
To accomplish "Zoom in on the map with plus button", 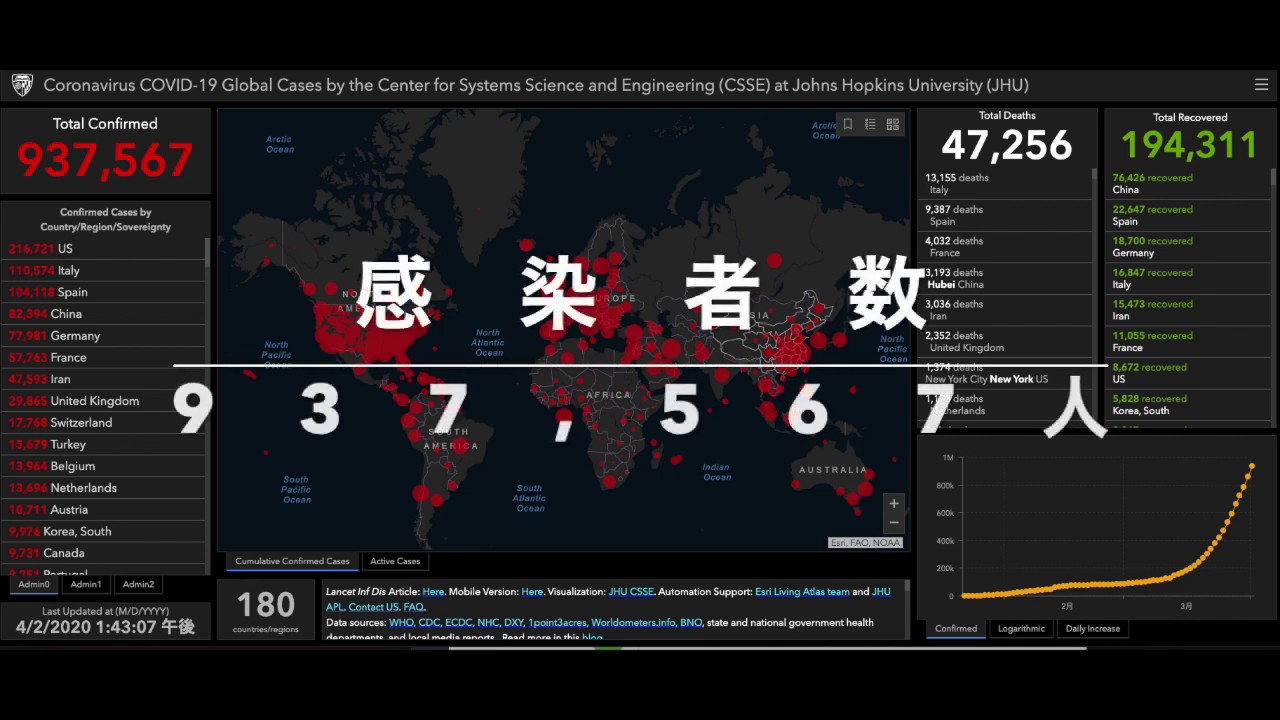I will pos(894,503).
